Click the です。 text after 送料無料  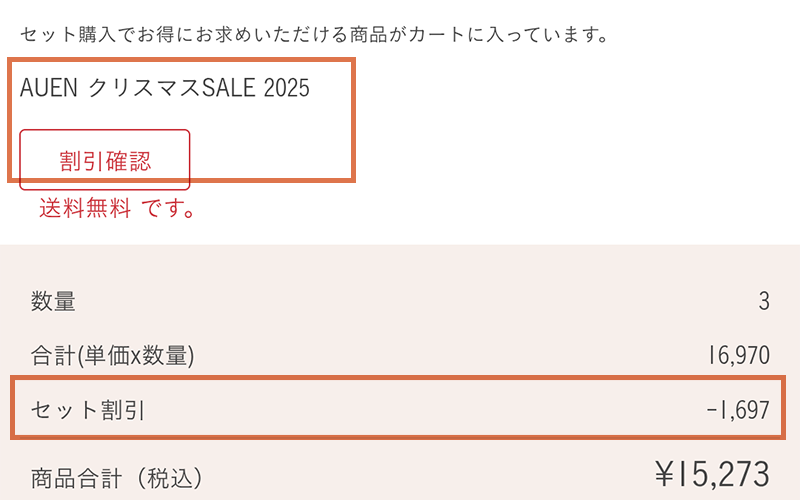[x=168, y=209]
